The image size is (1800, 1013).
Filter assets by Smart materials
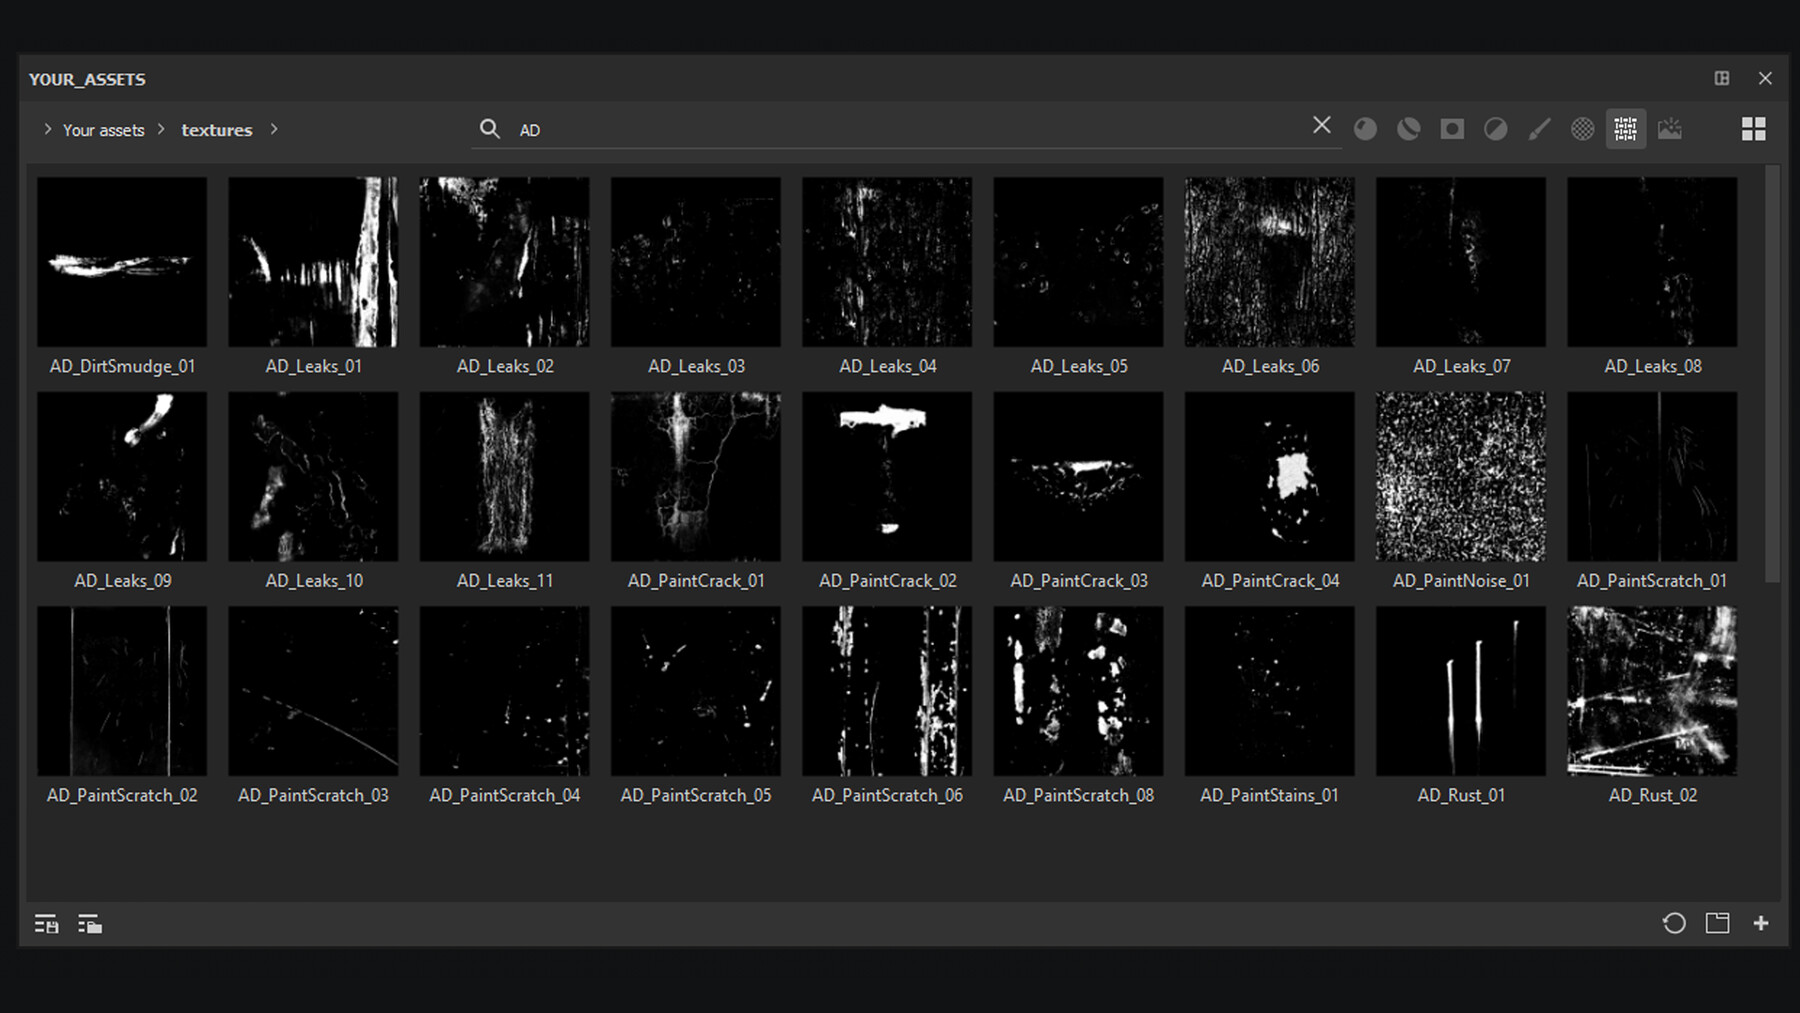(1409, 128)
